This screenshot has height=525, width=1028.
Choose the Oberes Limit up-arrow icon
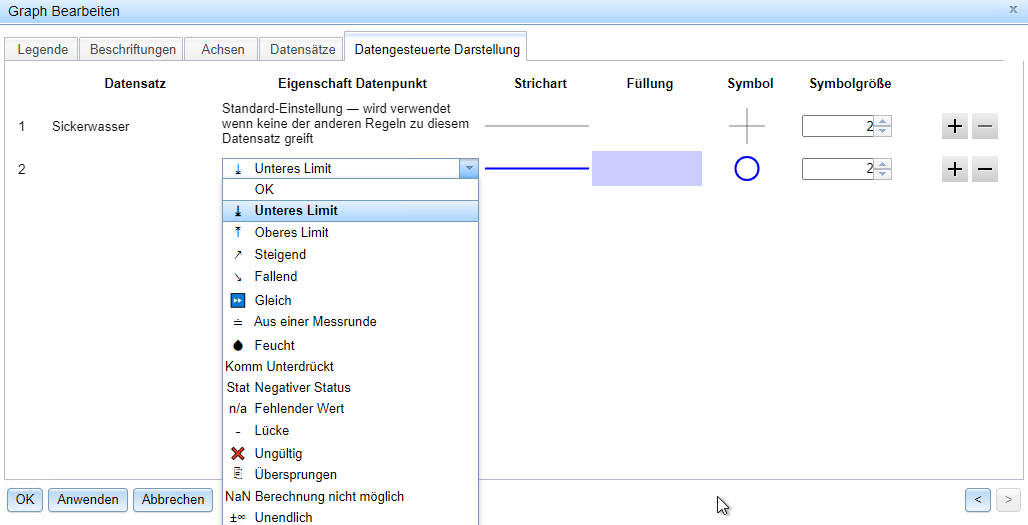[x=238, y=232]
